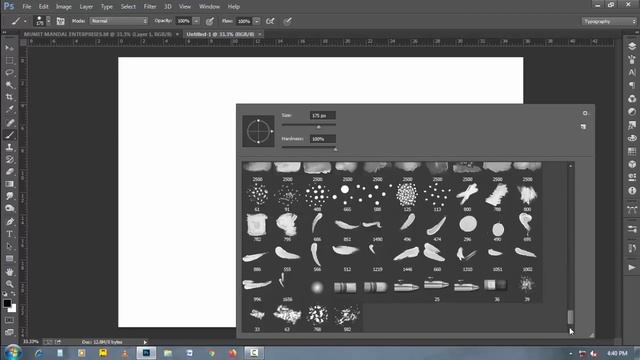Screen dimensions: 640x360
Task: Open the Windows Start button
Action: (x=12, y=353)
